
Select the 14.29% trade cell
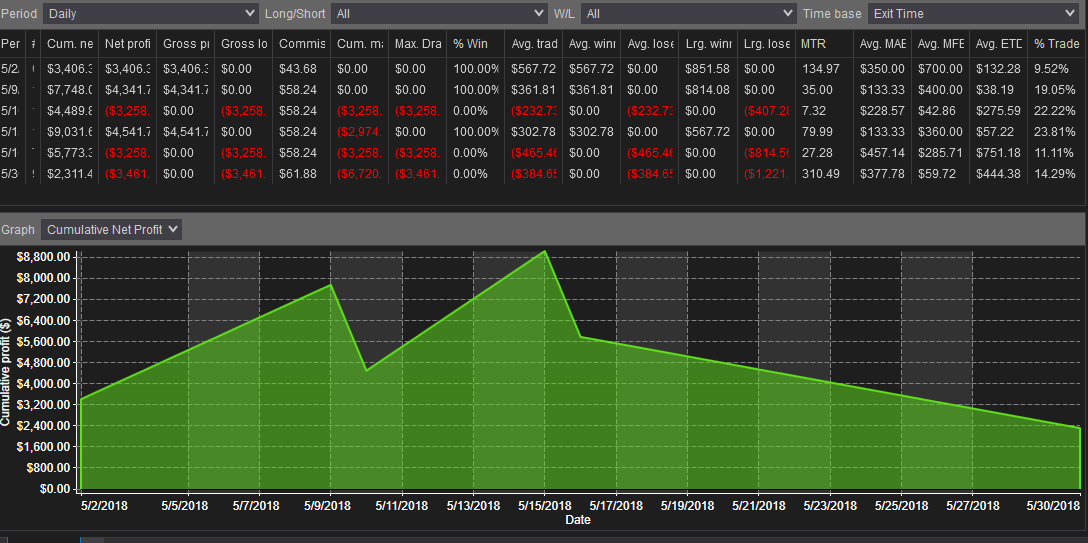pyautogui.click(x=1057, y=173)
